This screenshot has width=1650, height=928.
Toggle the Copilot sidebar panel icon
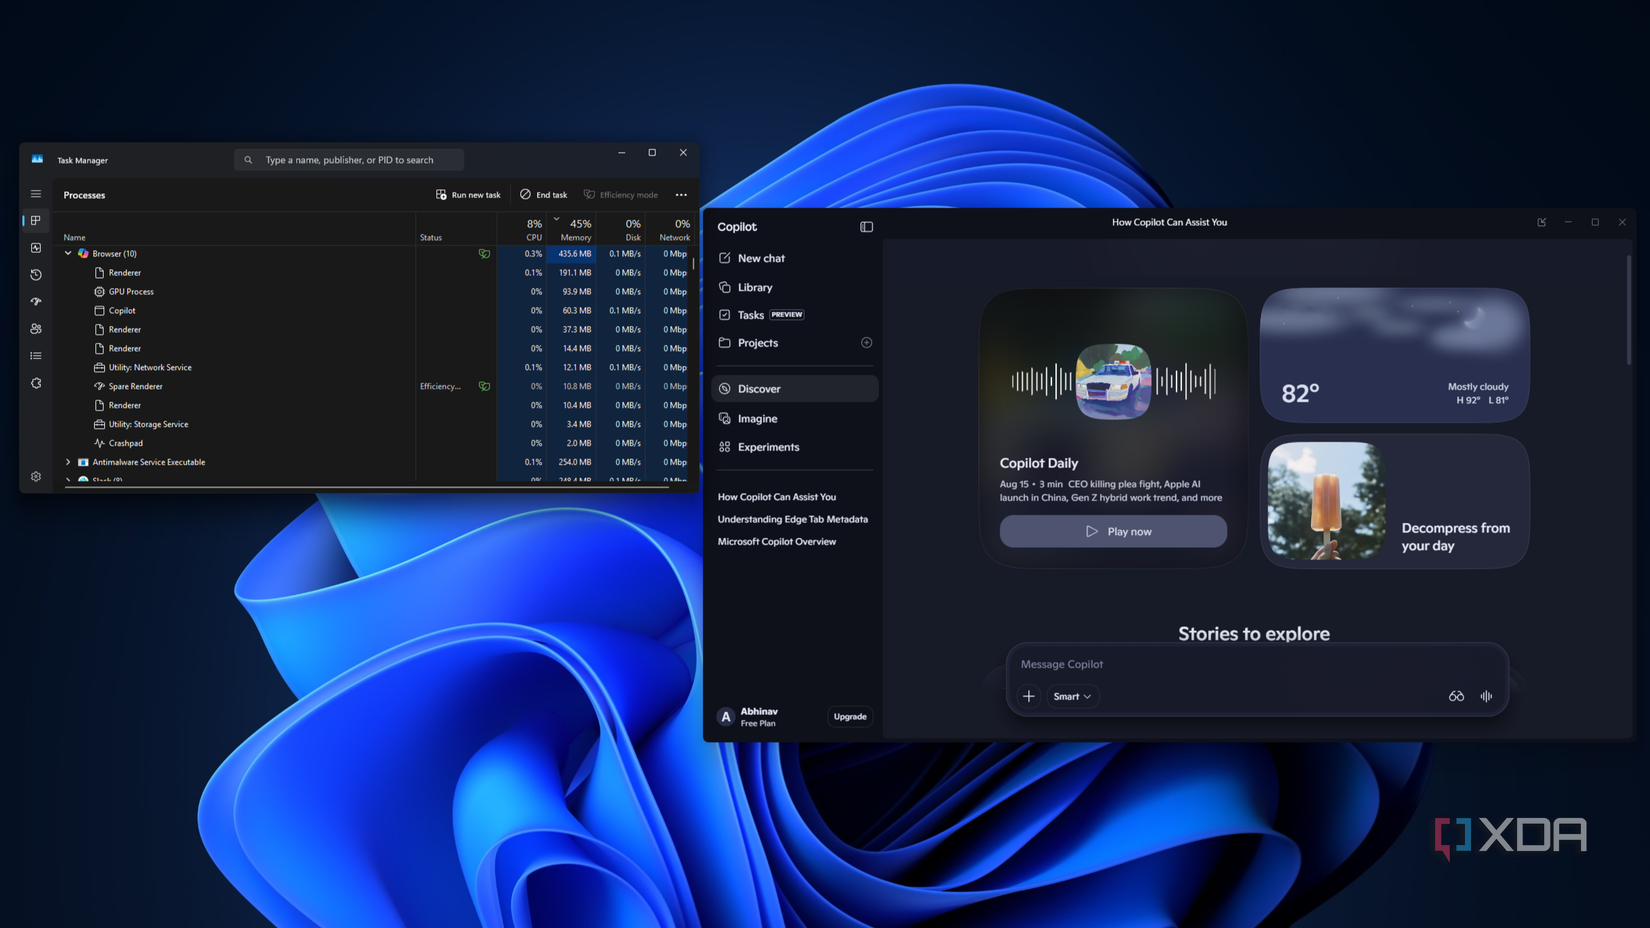(x=866, y=227)
